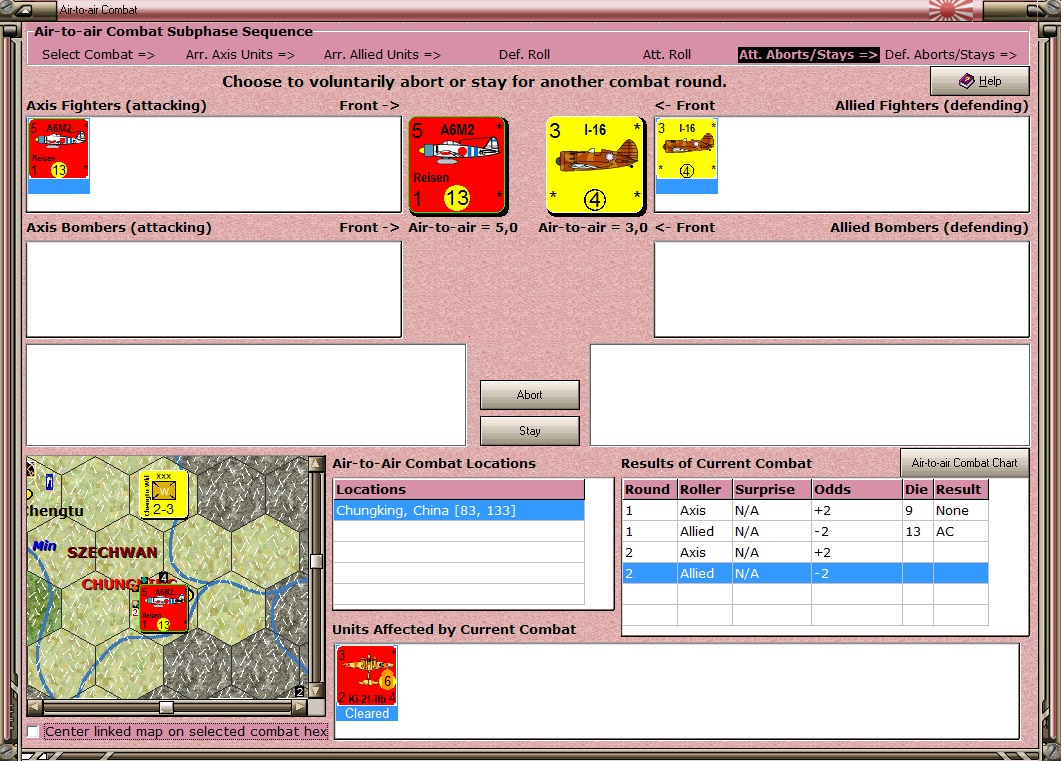The height and width of the screenshot is (761, 1061).
Task: Click the yellow 2-3 army counter on map
Action: click(x=163, y=494)
